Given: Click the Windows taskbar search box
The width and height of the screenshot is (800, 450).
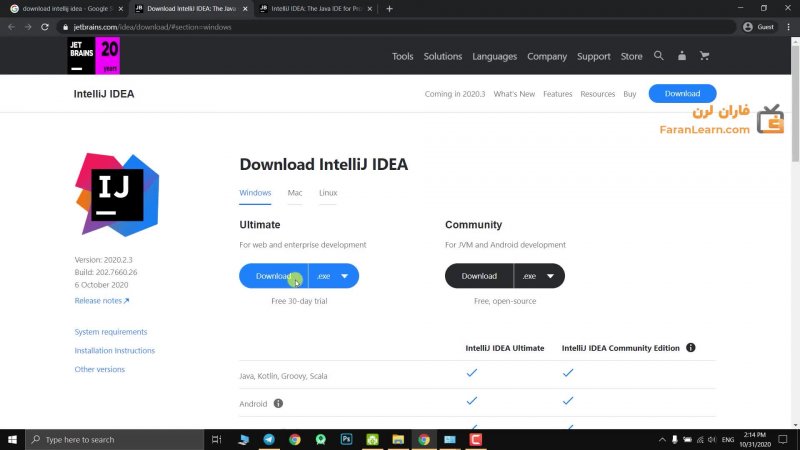Looking at the screenshot, I should (115, 439).
